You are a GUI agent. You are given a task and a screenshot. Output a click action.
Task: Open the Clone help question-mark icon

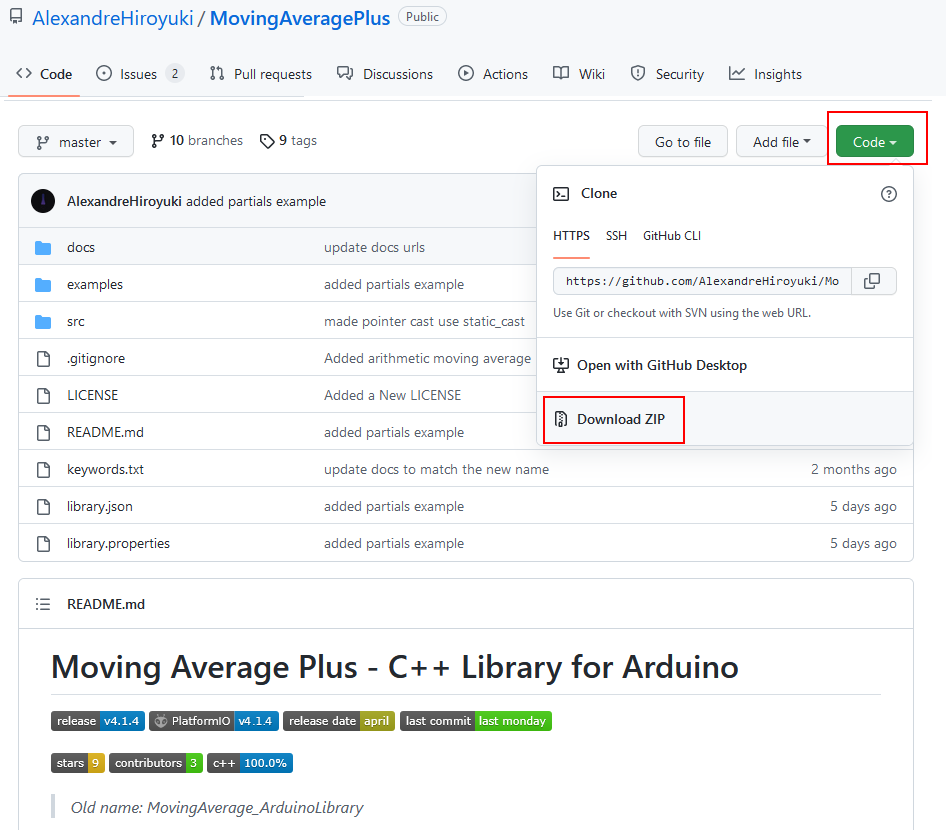(x=889, y=194)
